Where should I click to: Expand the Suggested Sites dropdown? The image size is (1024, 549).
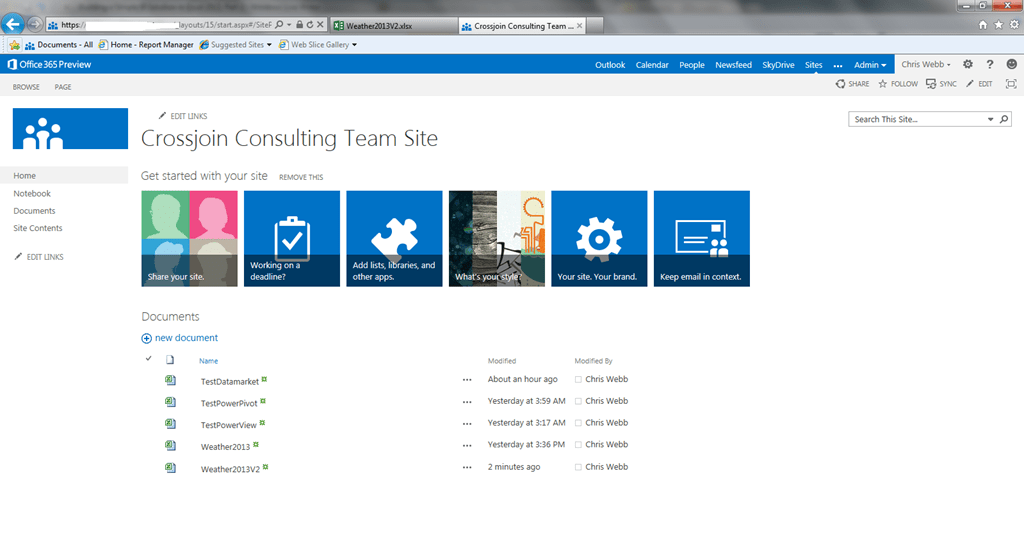[x=269, y=45]
